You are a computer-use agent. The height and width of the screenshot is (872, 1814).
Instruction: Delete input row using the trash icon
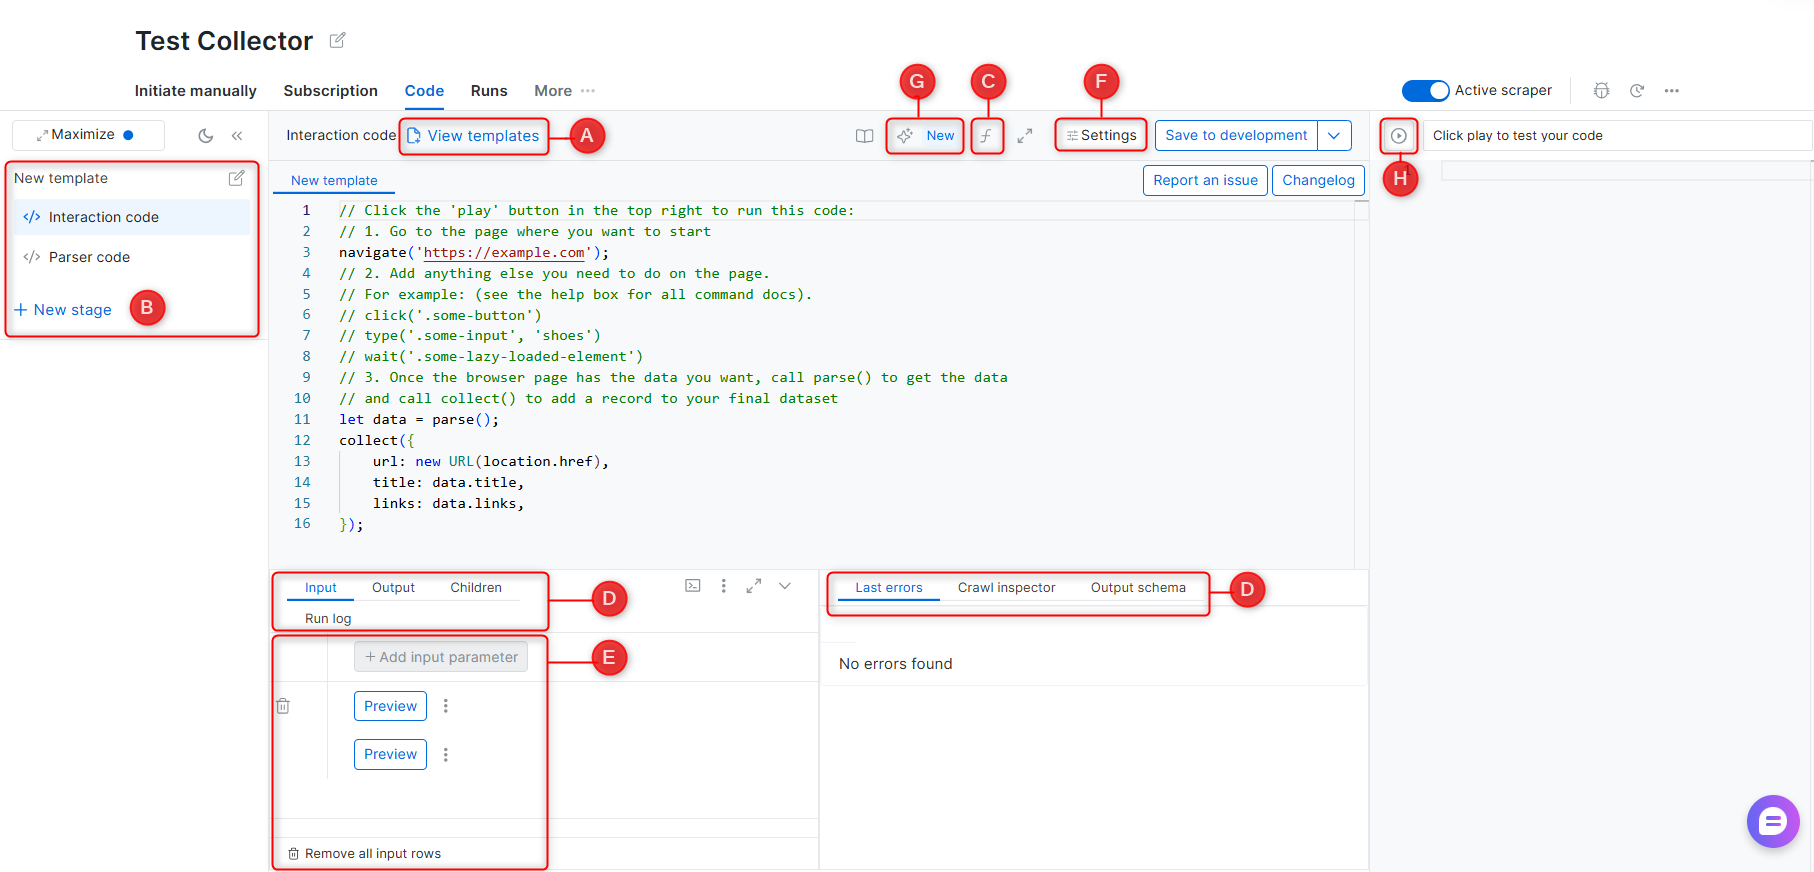point(283,706)
